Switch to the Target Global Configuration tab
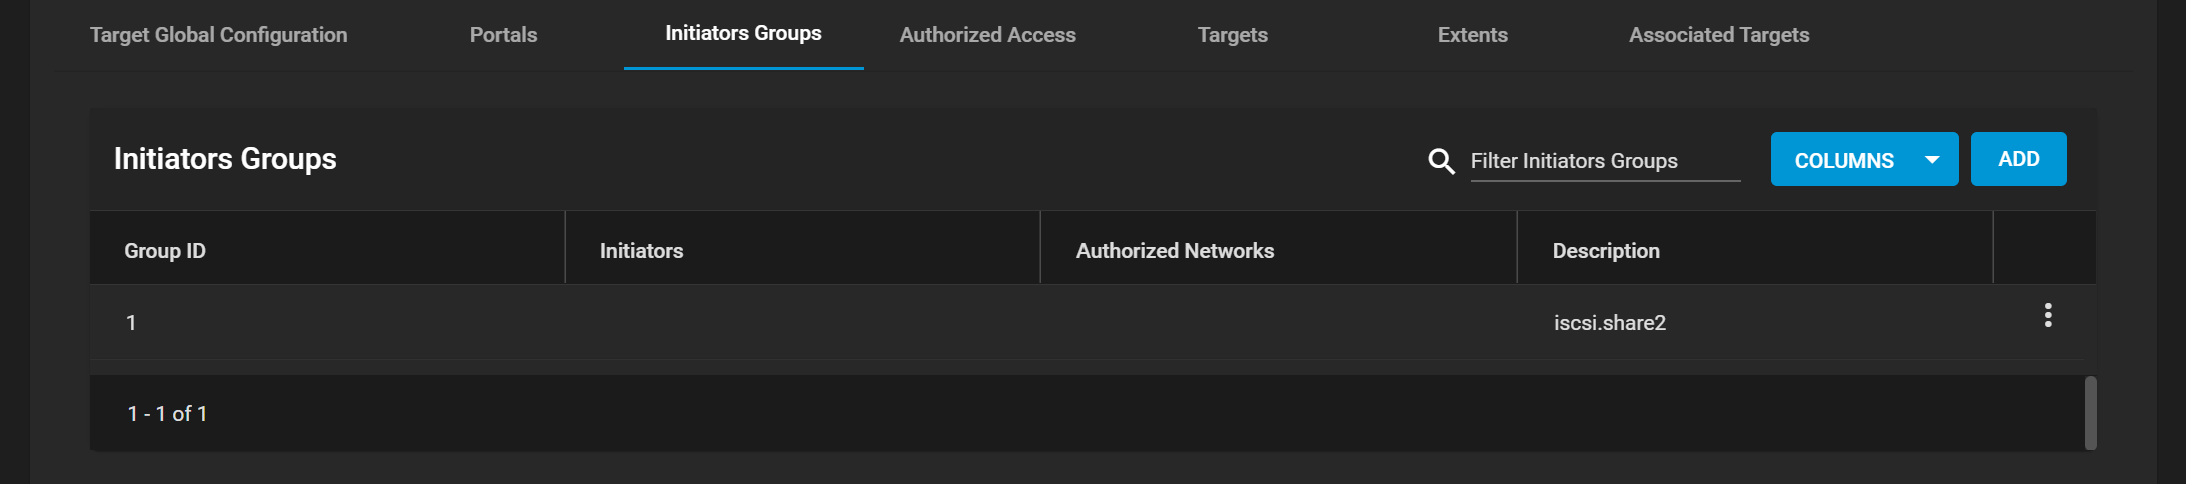Screen dimensions: 2186x484 point(219,35)
